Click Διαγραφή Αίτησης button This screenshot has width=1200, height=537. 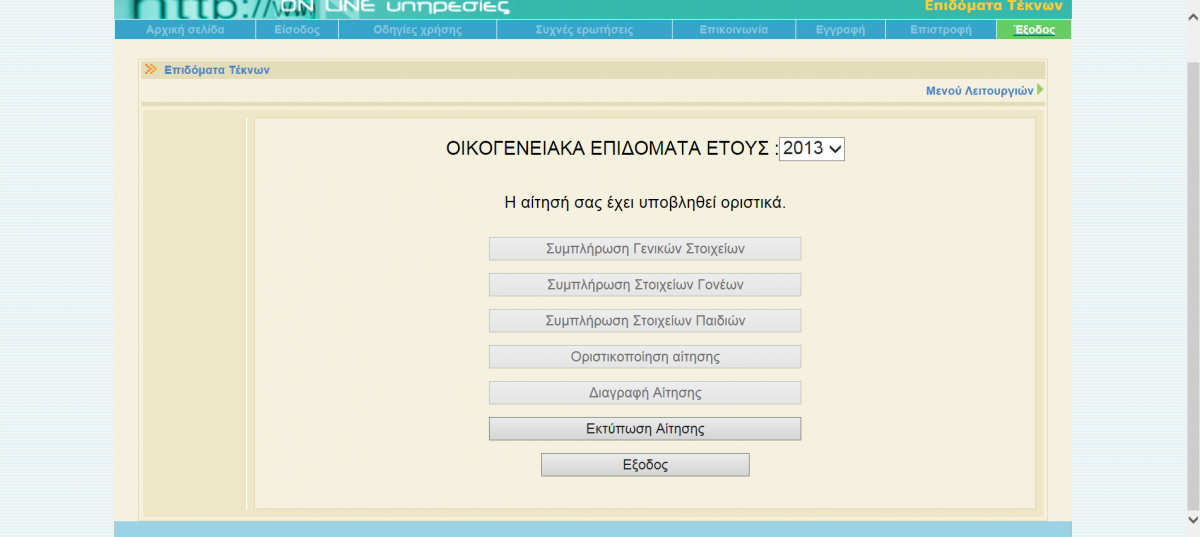coord(645,393)
